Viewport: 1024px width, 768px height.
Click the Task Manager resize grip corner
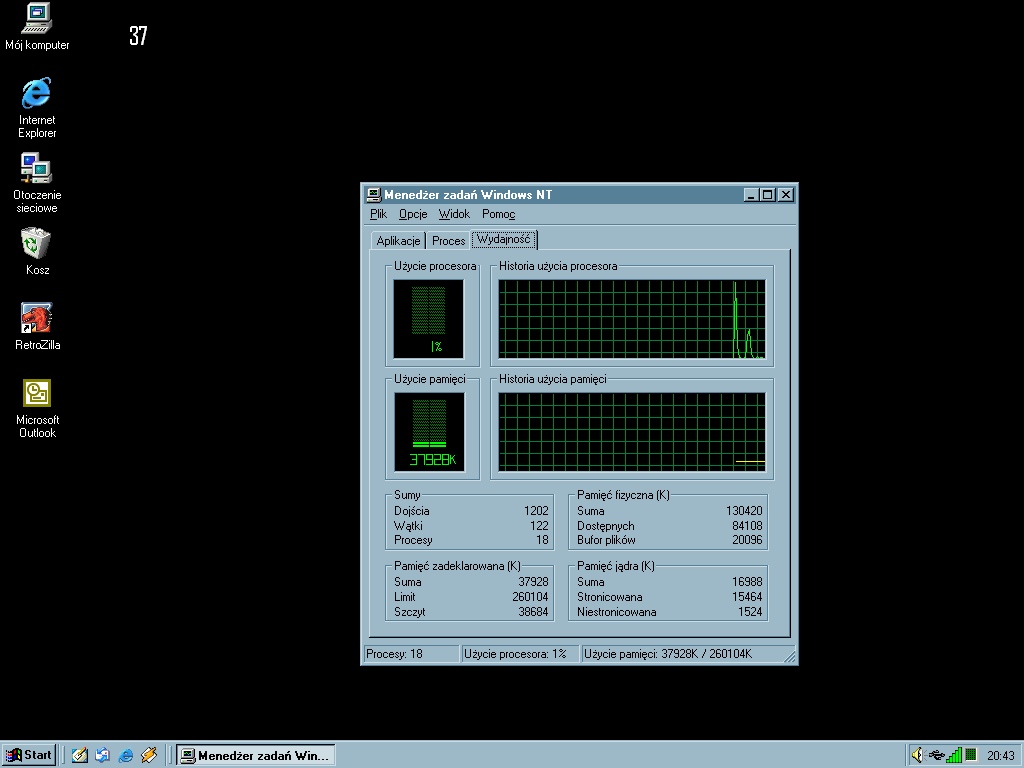[x=790, y=656]
